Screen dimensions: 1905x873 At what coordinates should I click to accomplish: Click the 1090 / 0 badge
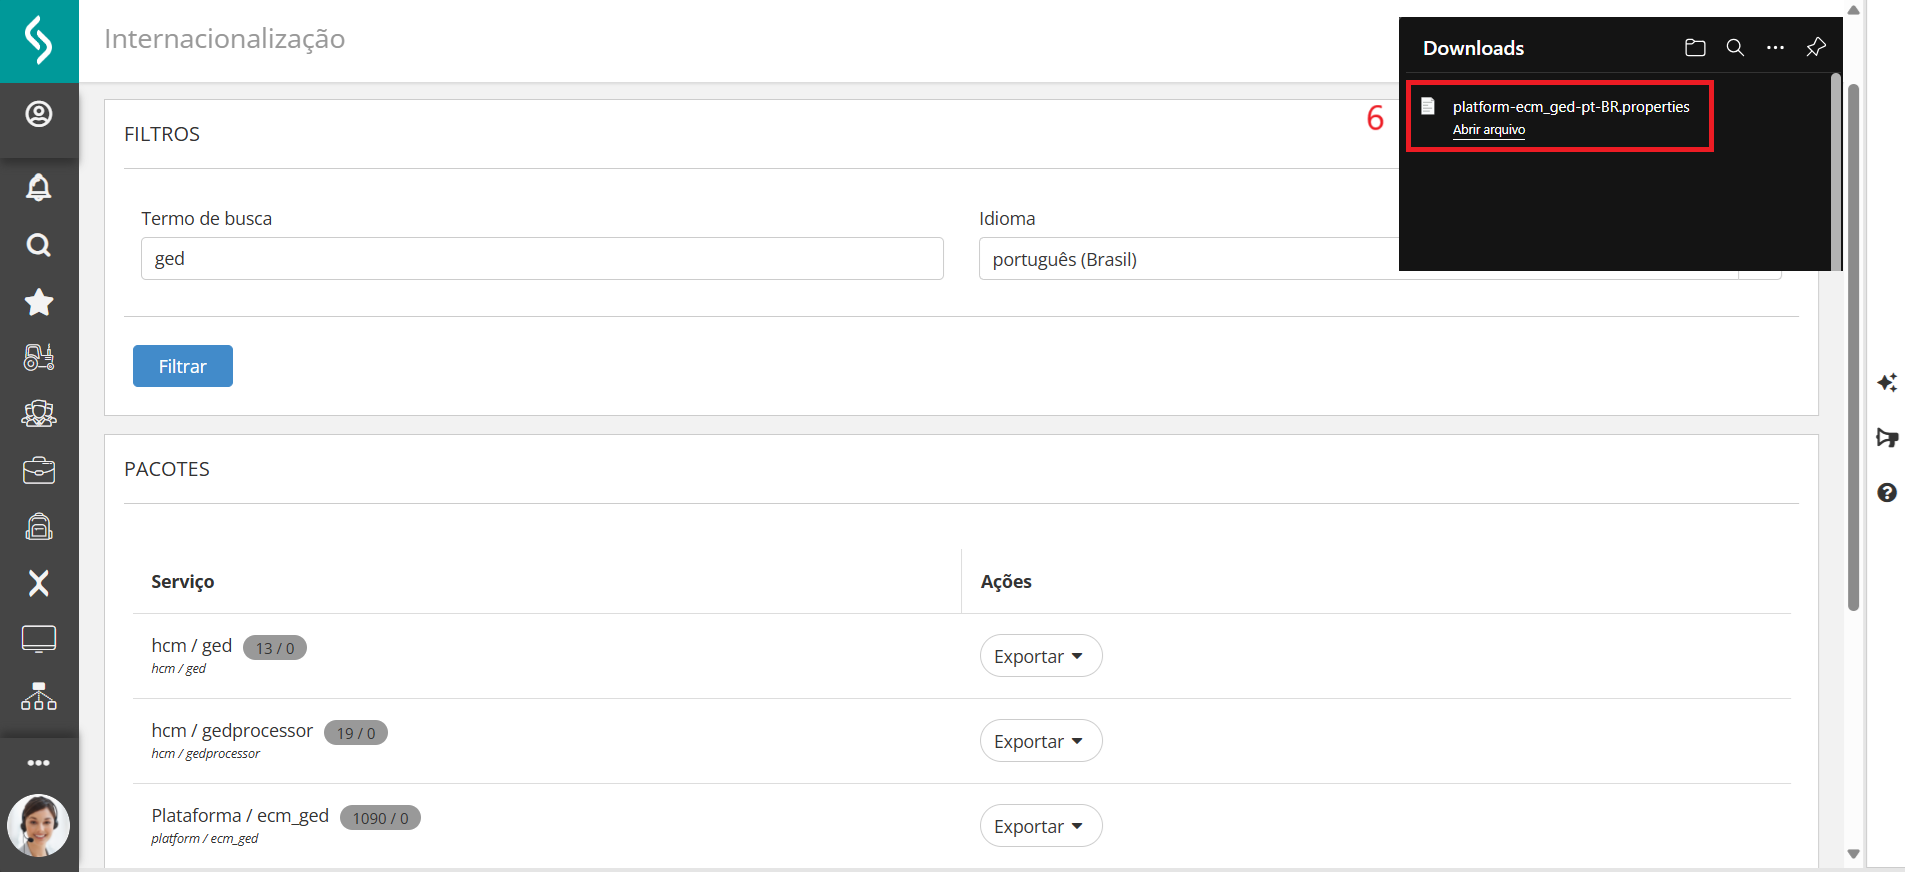[380, 818]
